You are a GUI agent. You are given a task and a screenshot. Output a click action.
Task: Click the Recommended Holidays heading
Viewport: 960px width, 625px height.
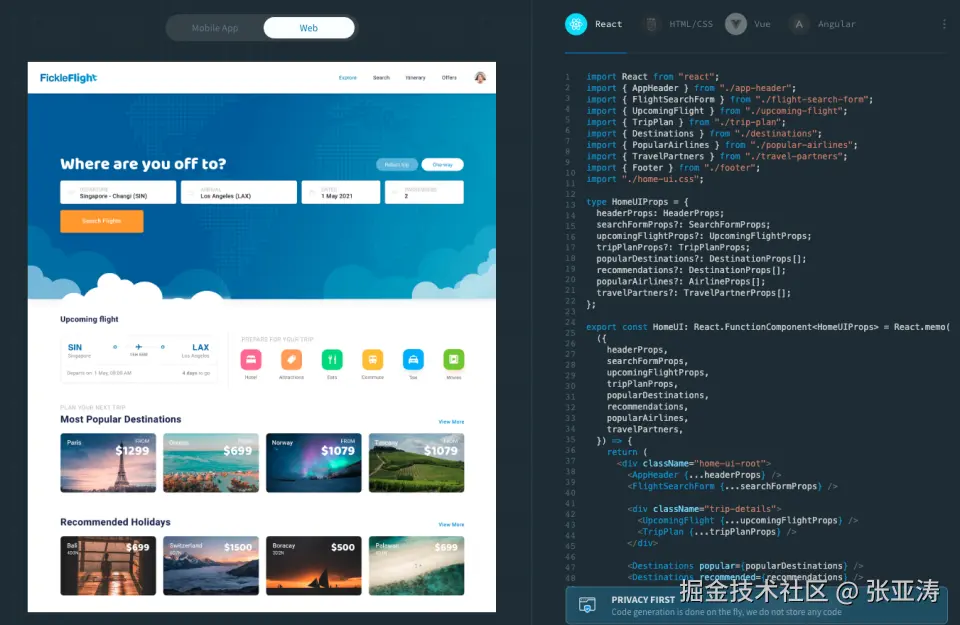[115, 522]
